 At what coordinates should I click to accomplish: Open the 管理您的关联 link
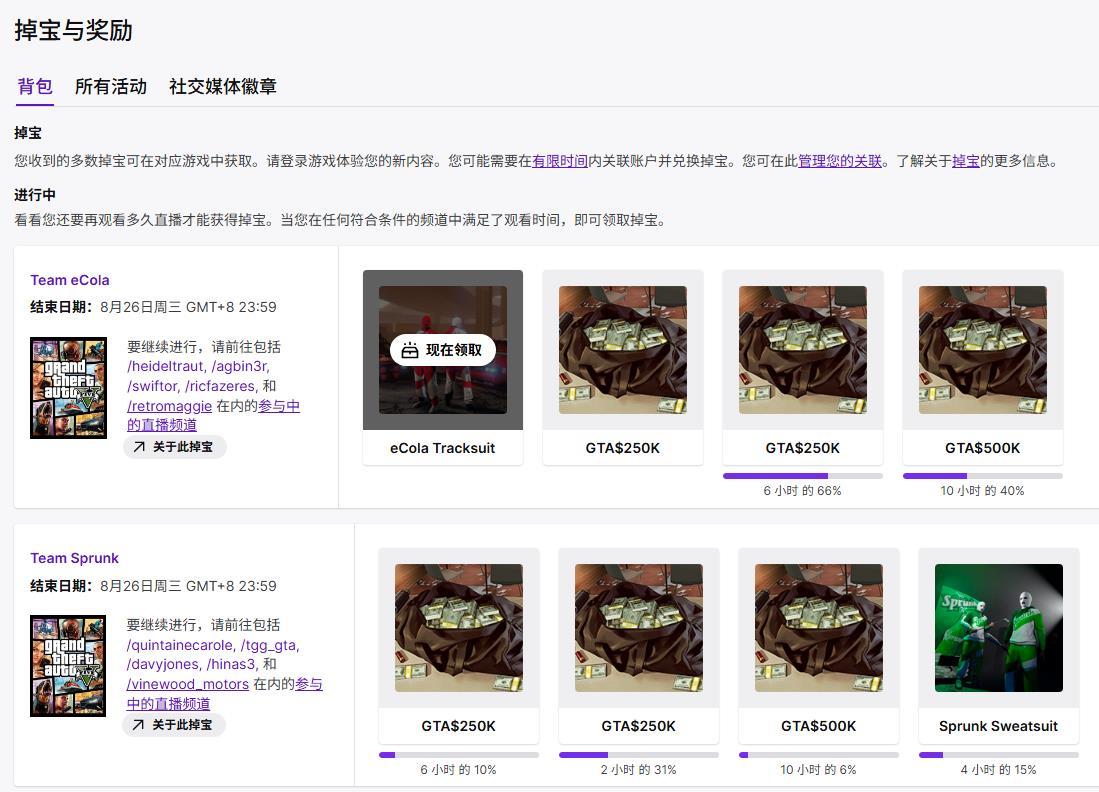coord(840,161)
